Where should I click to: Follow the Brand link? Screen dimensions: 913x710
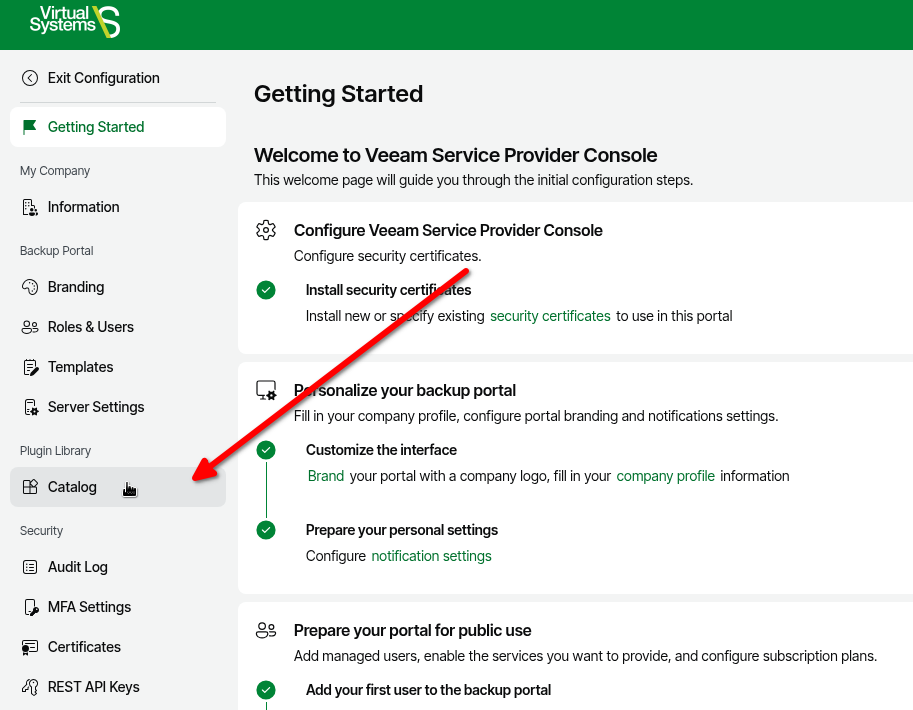(326, 476)
